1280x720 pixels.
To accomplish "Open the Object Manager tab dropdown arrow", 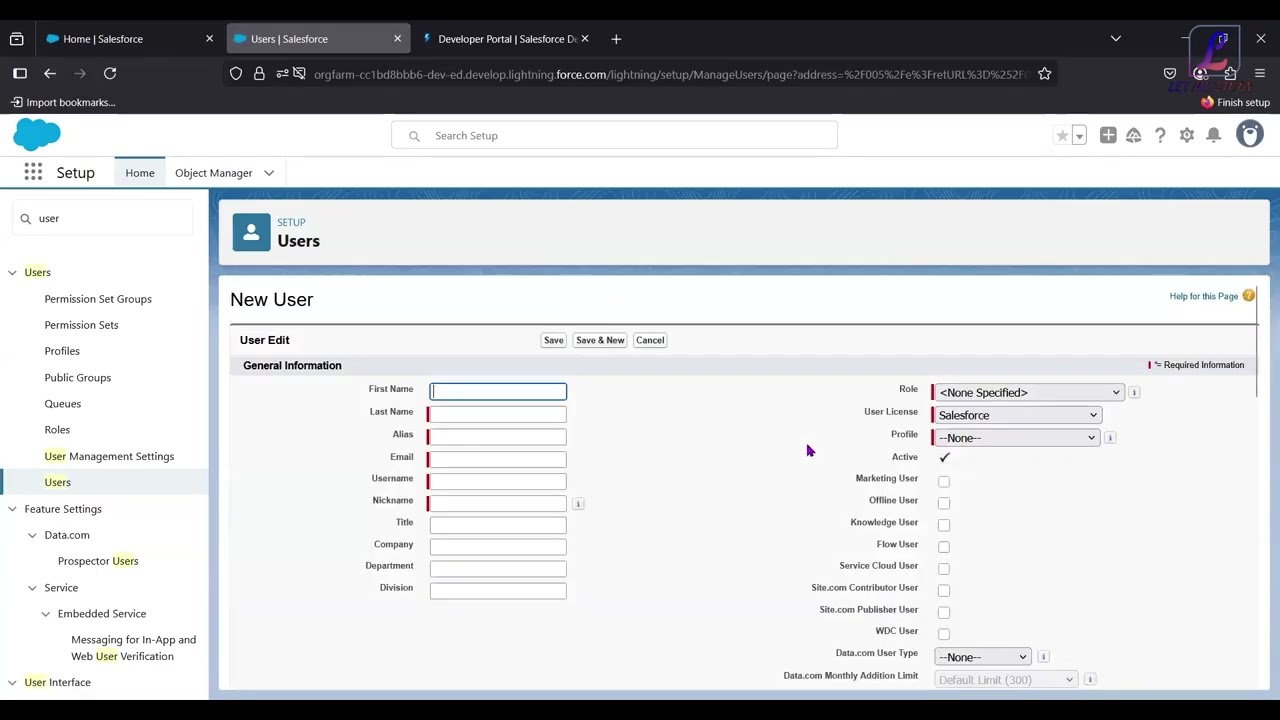I will [x=269, y=173].
